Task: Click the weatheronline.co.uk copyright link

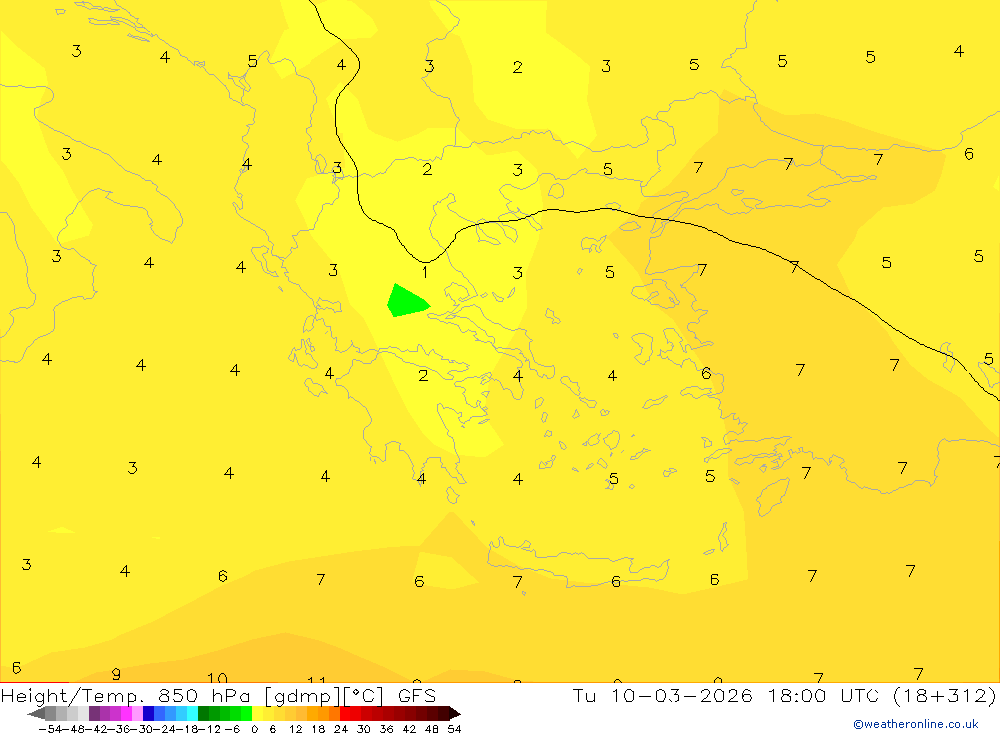Action: coord(915,724)
